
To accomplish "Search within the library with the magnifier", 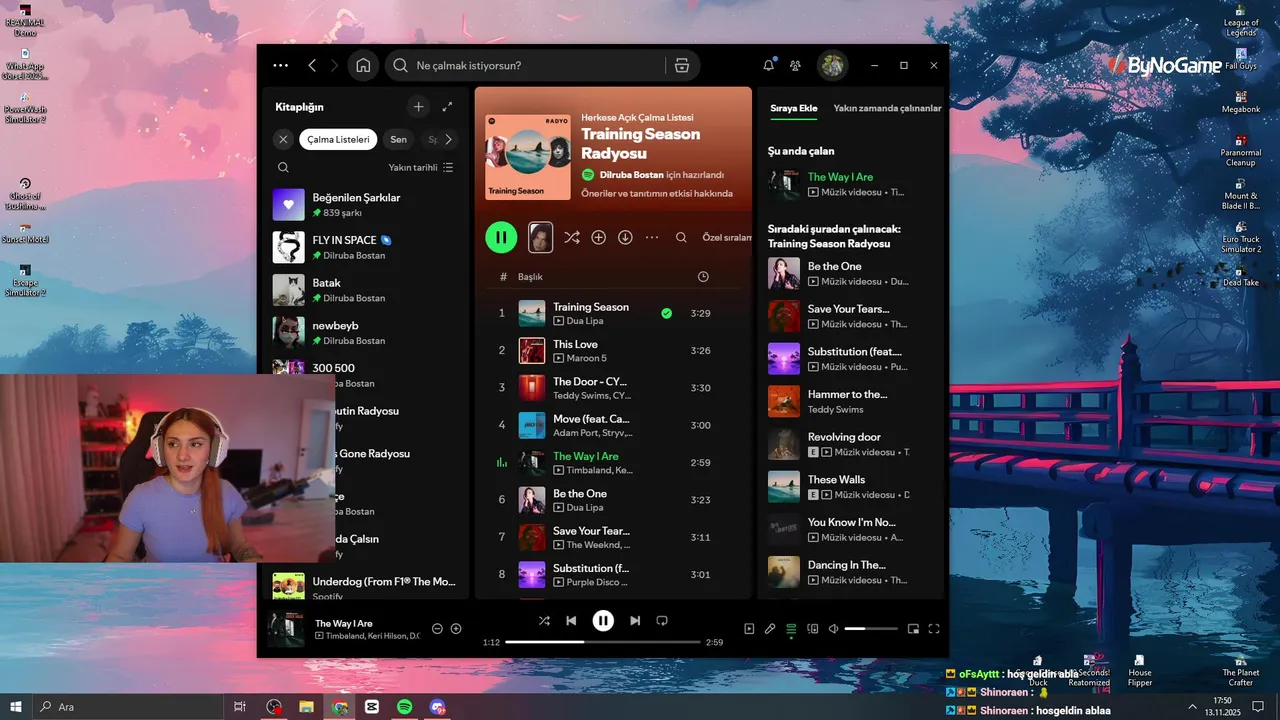I will [284, 167].
